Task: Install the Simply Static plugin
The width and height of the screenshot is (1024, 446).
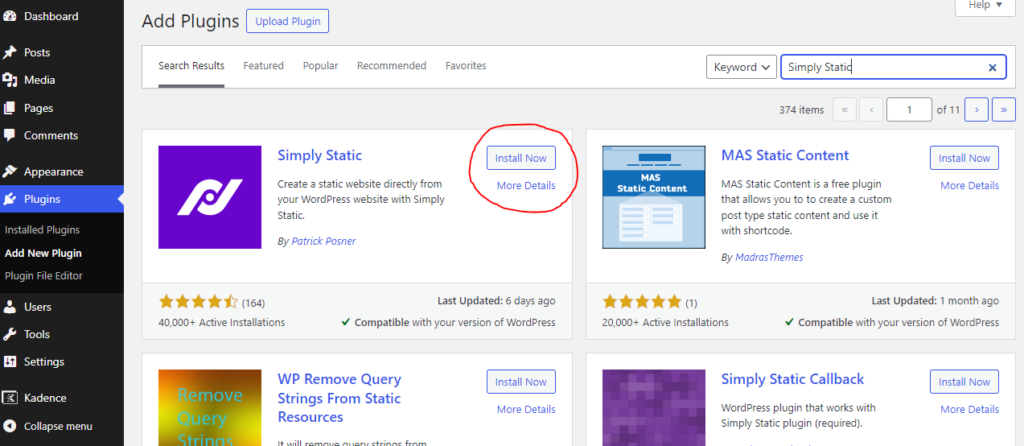Action: (520, 158)
